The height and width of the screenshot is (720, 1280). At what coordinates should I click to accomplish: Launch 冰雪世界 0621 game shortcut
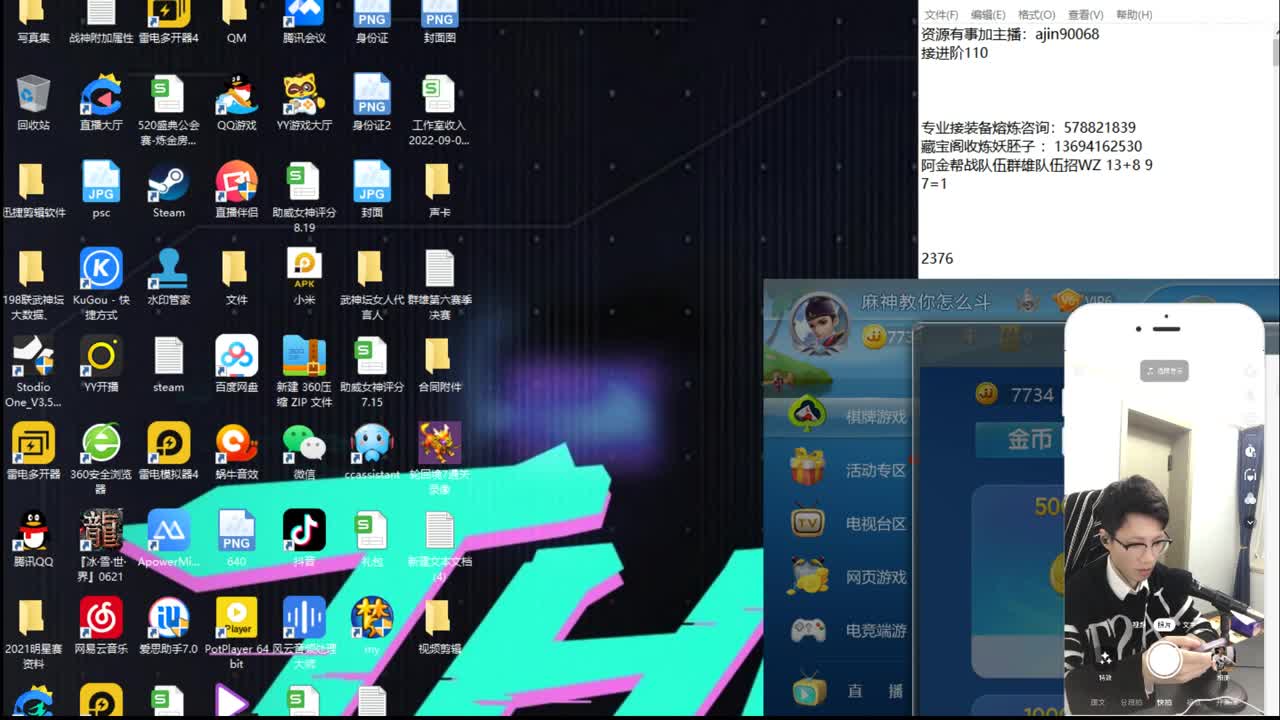(101, 546)
